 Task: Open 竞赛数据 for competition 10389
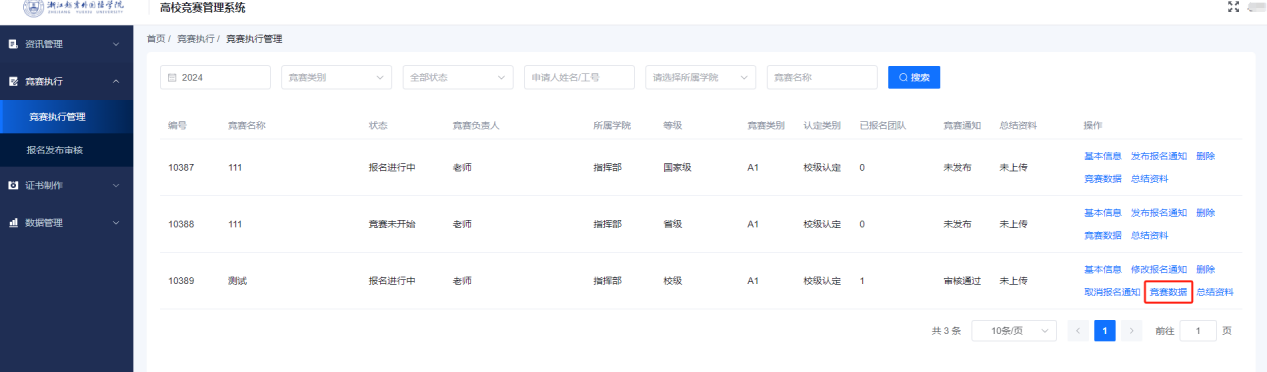(x=1168, y=292)
